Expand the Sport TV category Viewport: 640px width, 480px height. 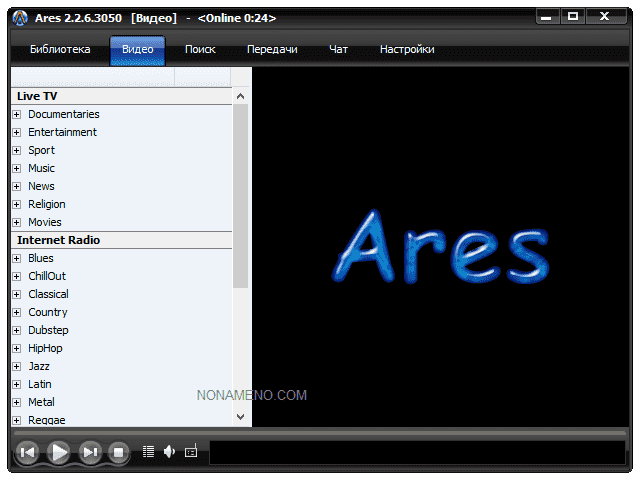coord(17,151)
